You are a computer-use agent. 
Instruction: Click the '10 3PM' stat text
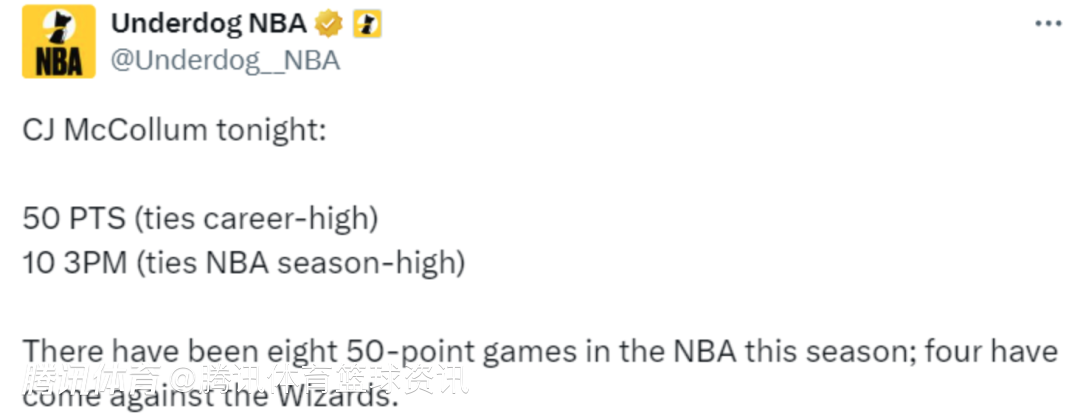point(75,263)
